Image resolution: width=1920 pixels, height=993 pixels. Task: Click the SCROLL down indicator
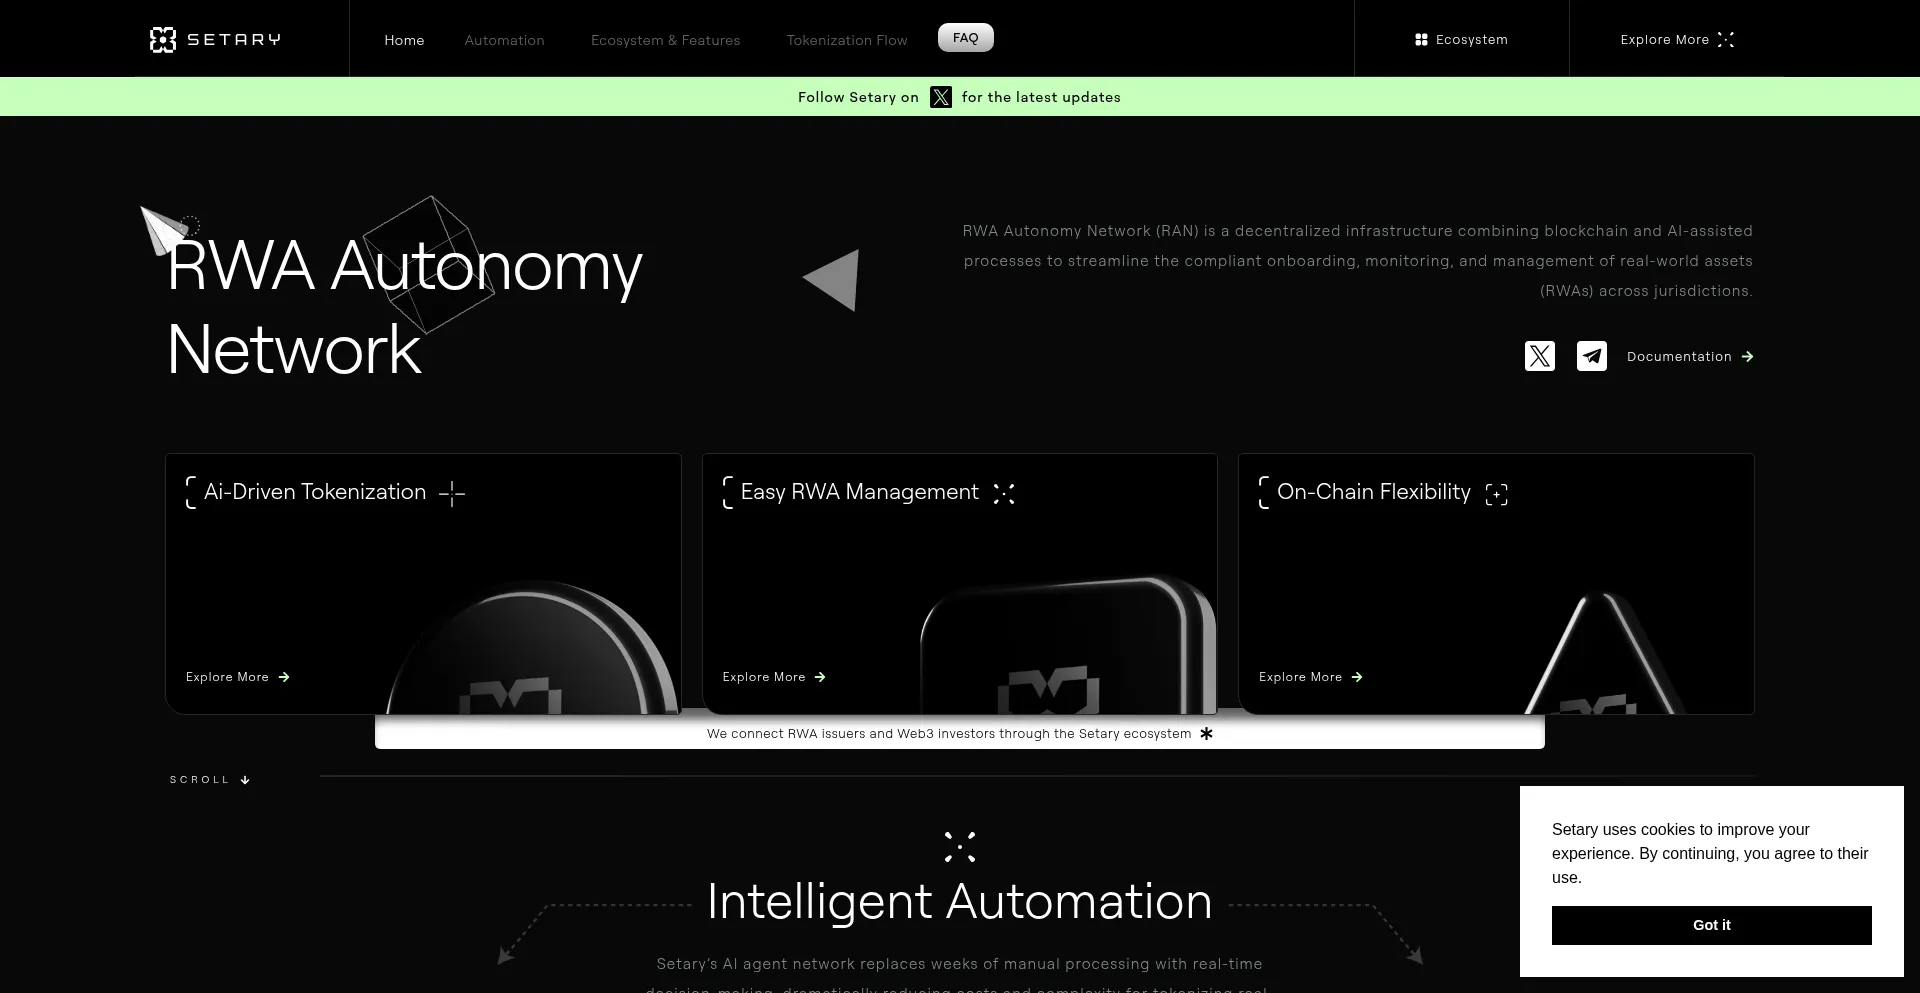pos(209,780)
